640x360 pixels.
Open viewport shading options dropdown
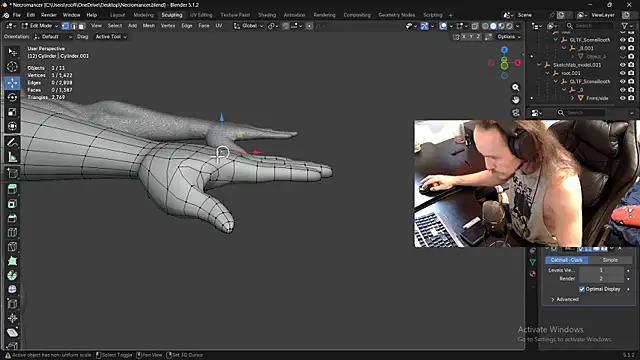518,26
